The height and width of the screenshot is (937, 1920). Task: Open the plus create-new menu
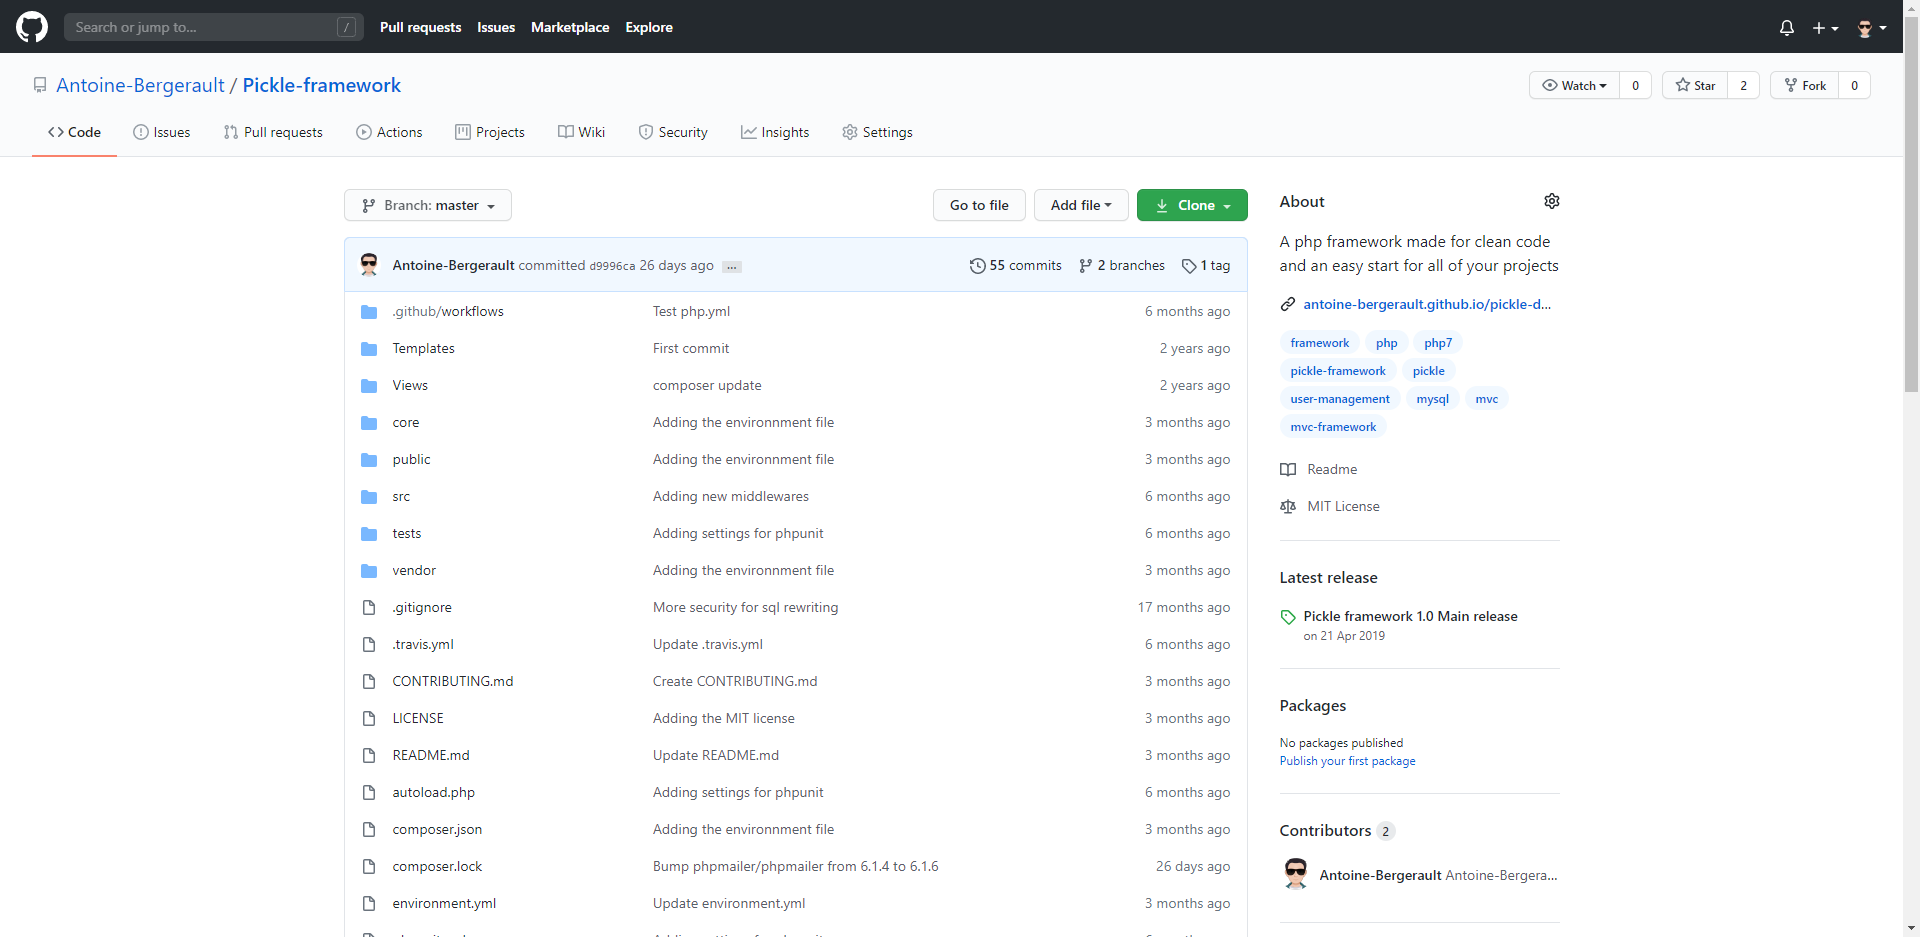[x=1825, y=28]
